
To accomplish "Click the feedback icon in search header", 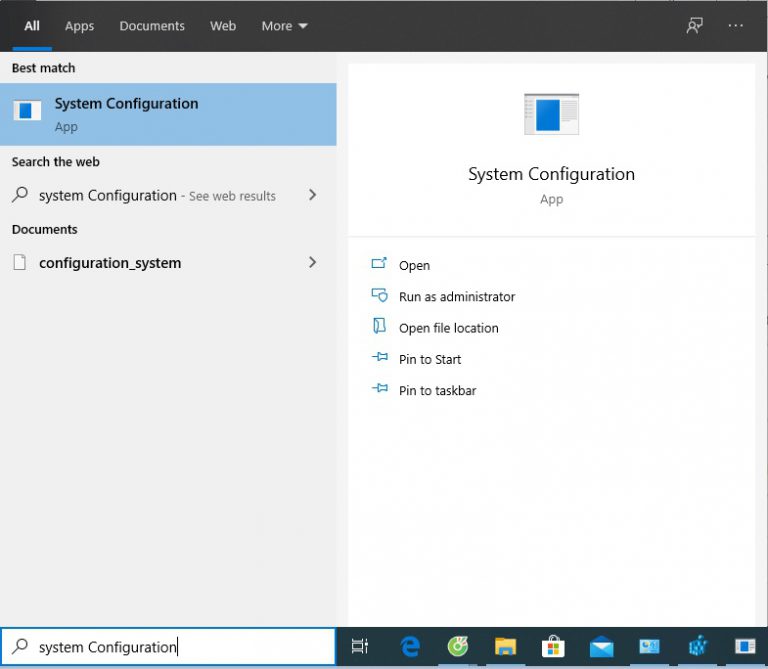I will 694,26.
